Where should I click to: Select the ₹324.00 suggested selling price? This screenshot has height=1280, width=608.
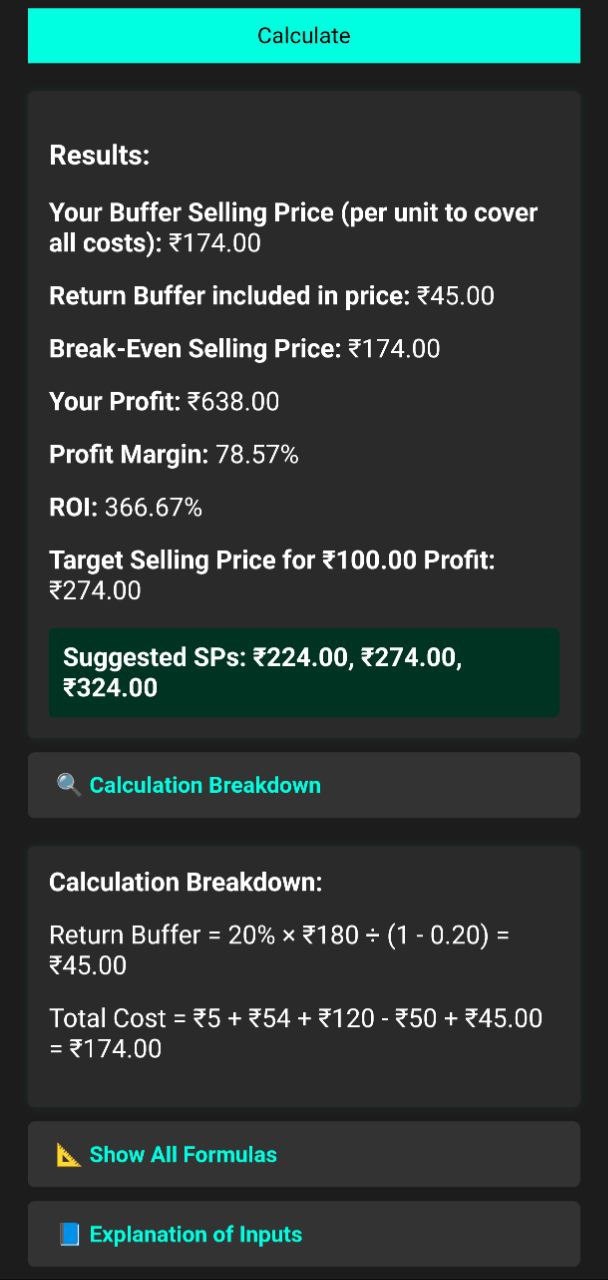pos(110,688)
